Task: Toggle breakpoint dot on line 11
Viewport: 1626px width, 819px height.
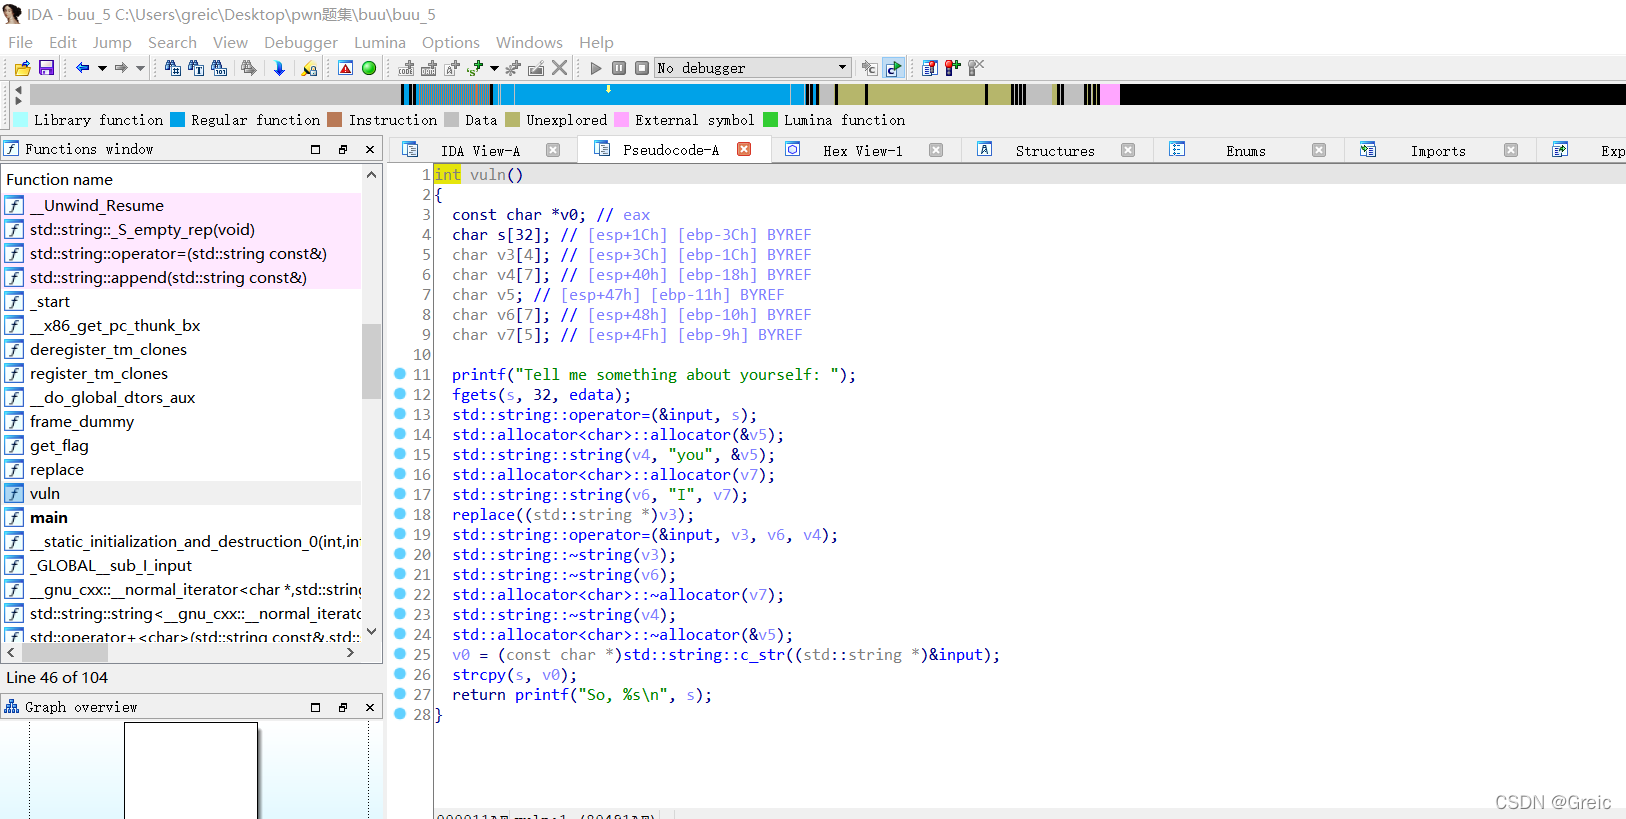Action: coord(400,374)
